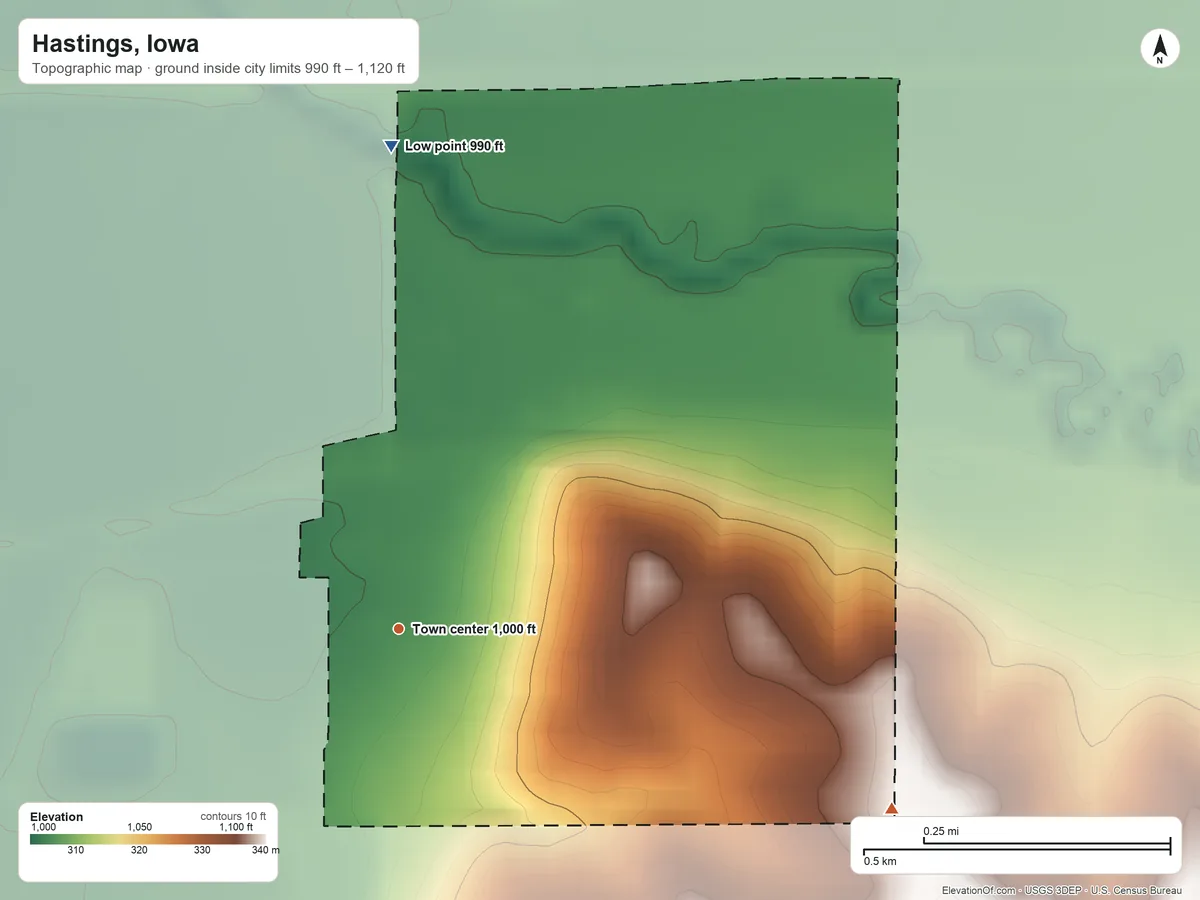Viewport: 1200px width, 900px height.
Task: Click the 'Hastings, Iowa' map title
Action: point(115,44)
